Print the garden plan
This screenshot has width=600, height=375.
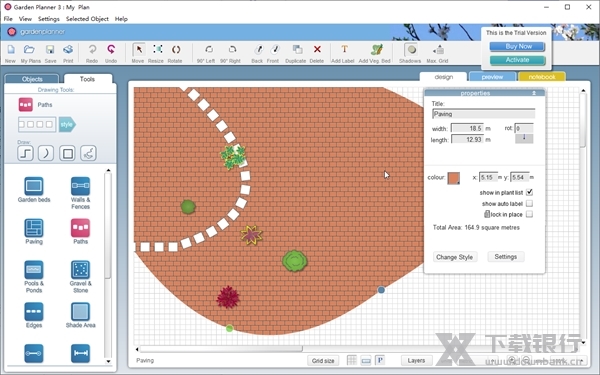pos(68,49)
